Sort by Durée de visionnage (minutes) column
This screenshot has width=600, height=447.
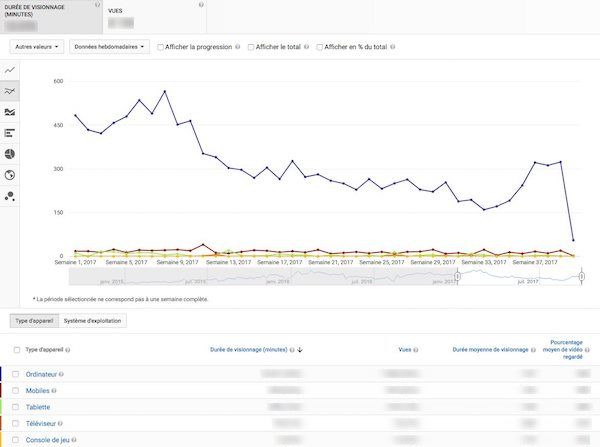coord(252,349)
